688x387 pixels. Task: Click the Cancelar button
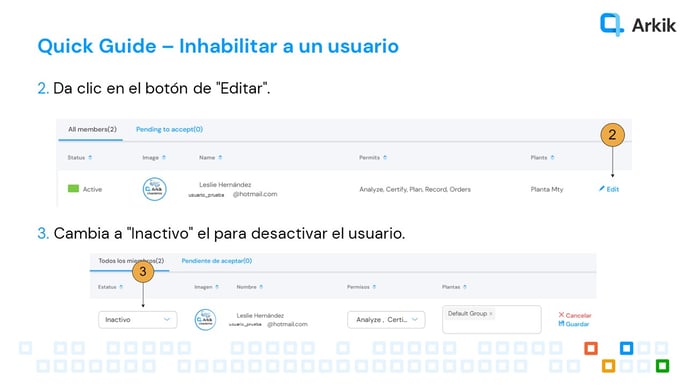coord(575,315)
